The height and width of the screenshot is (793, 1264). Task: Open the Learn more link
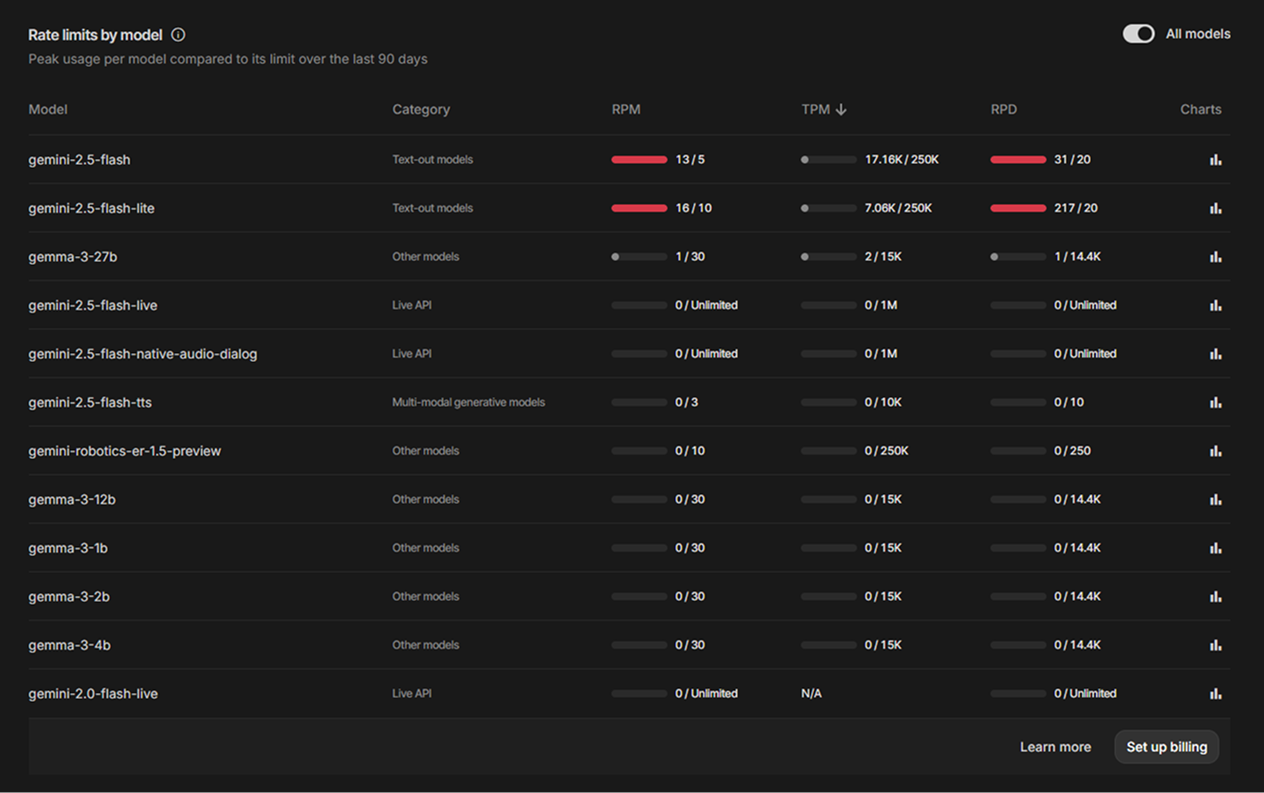(1055, 747)
